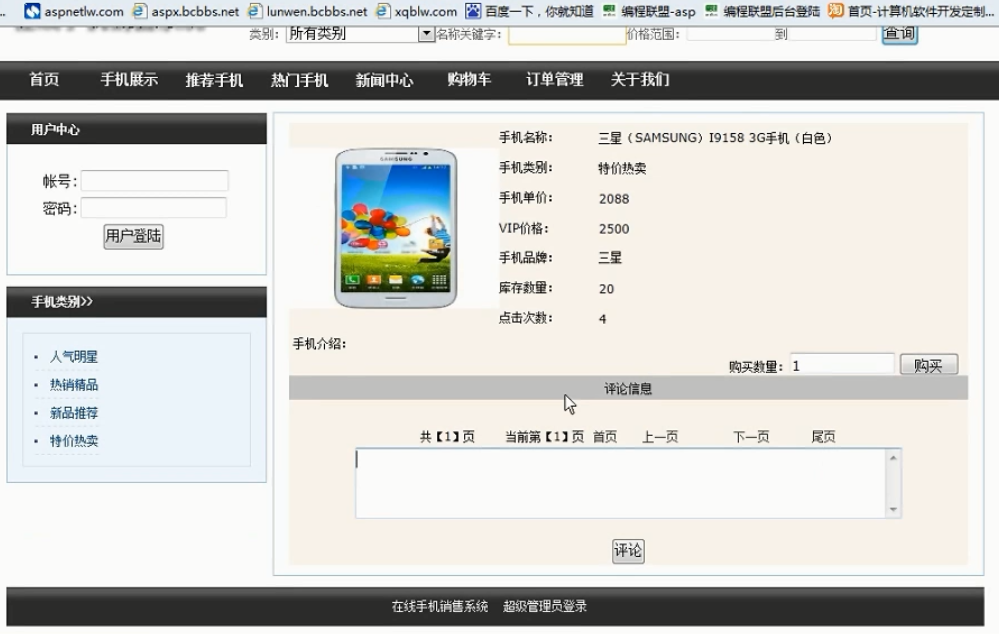This screenshot has width=999, height=634.
Task: Click the 购买 buy button
Action: pyautogui.click(x=929, y=365)
